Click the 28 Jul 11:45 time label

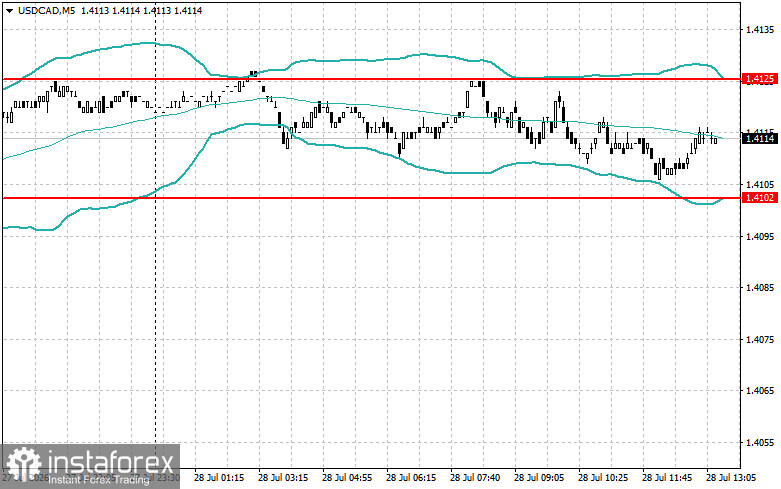(x=667, y=478)
